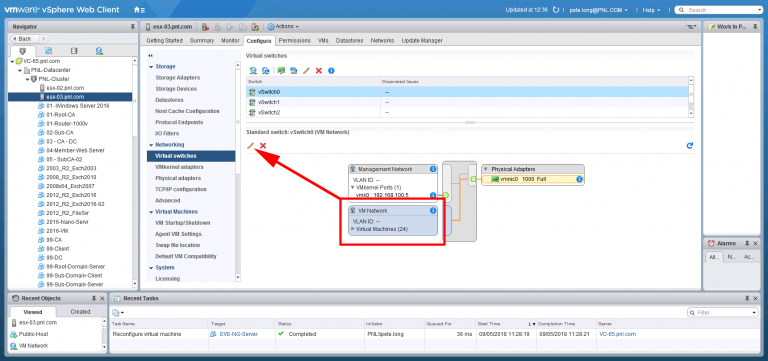Open the Help dropdown menu
This screenshot has height=361, width=768.
point(651,10)
